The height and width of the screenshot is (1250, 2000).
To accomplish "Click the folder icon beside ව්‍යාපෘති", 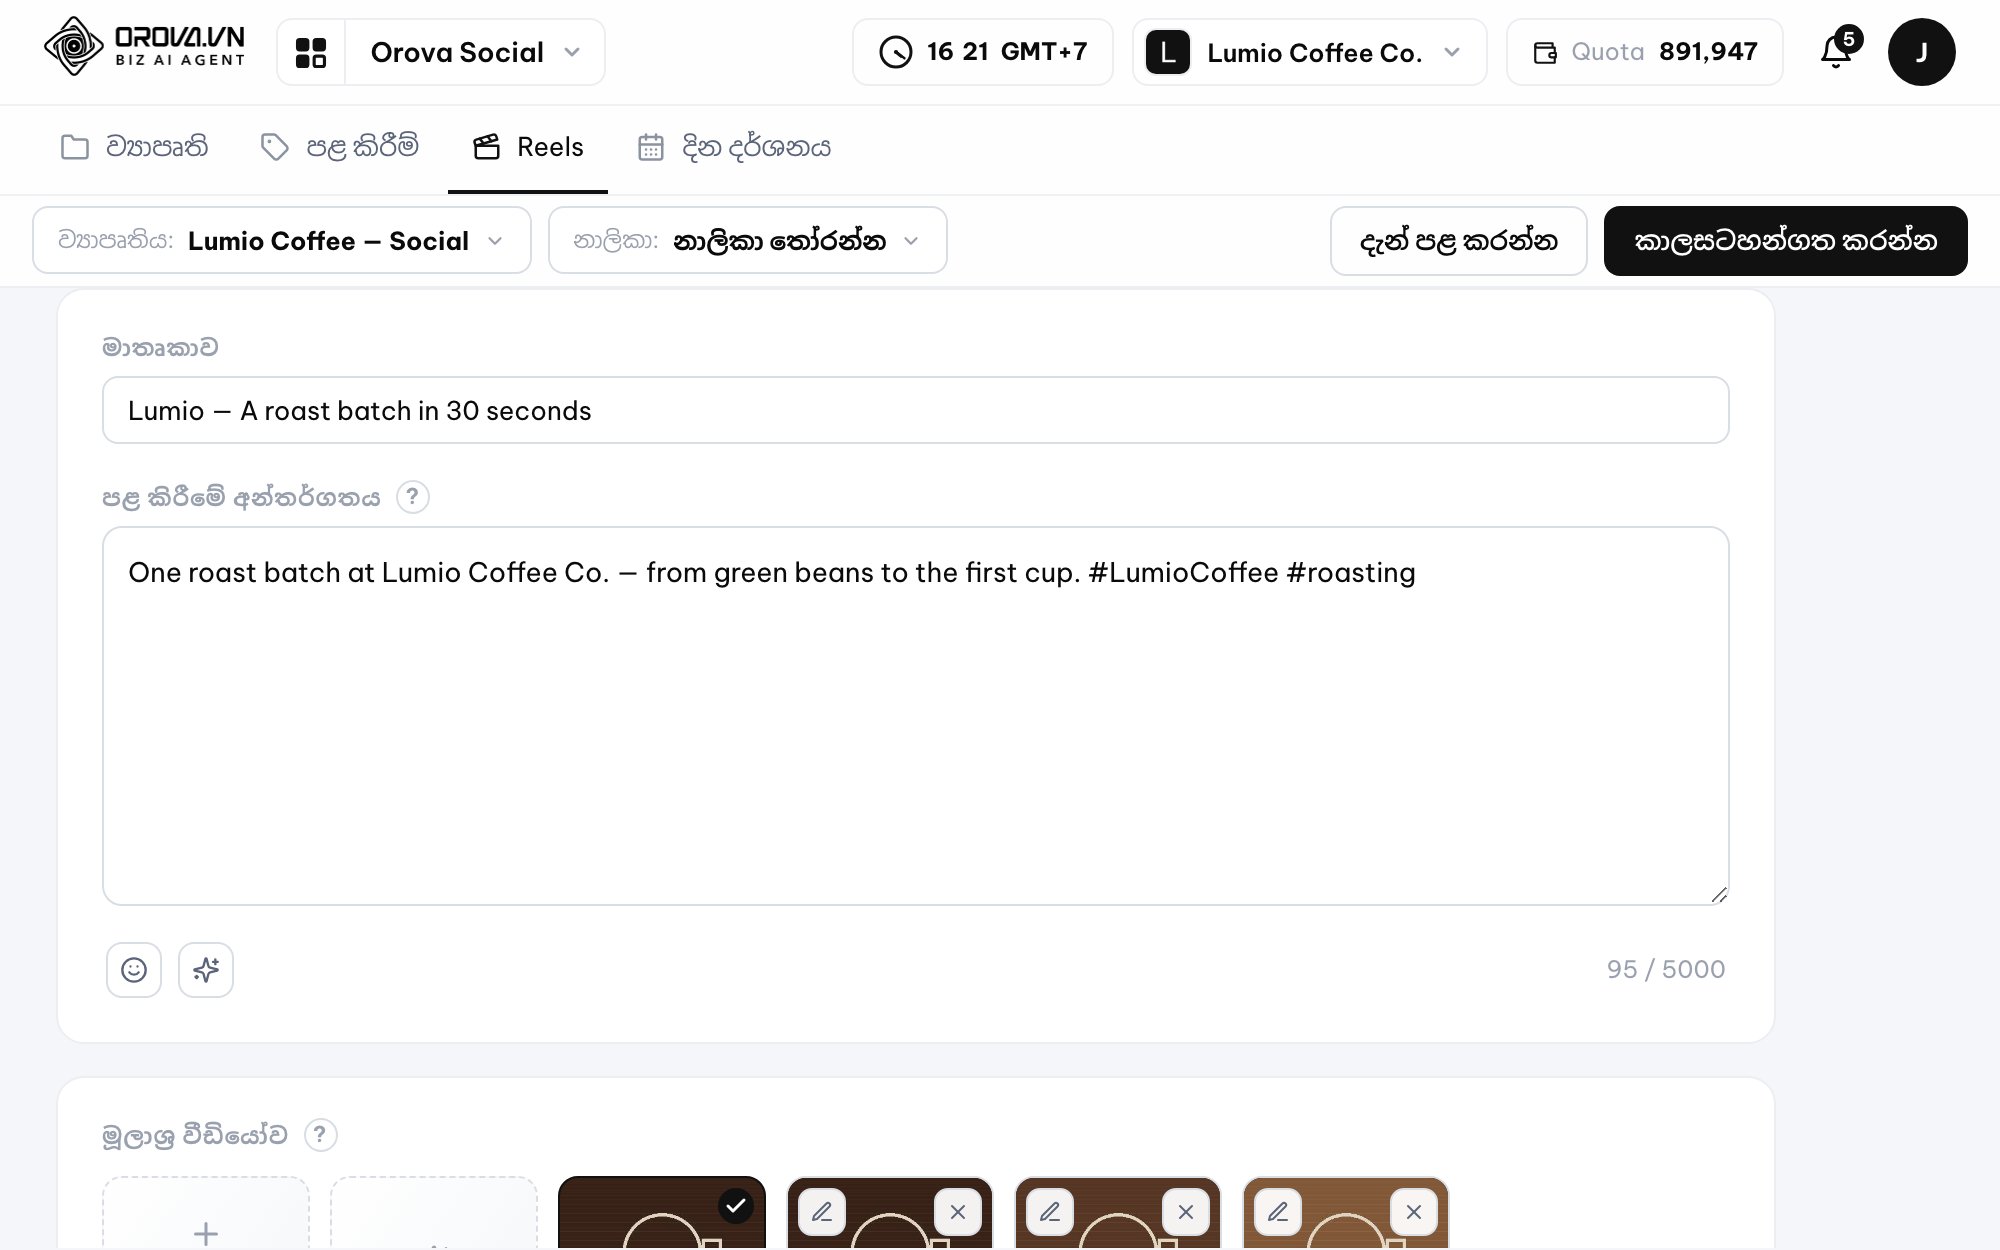I will [75, 147].
